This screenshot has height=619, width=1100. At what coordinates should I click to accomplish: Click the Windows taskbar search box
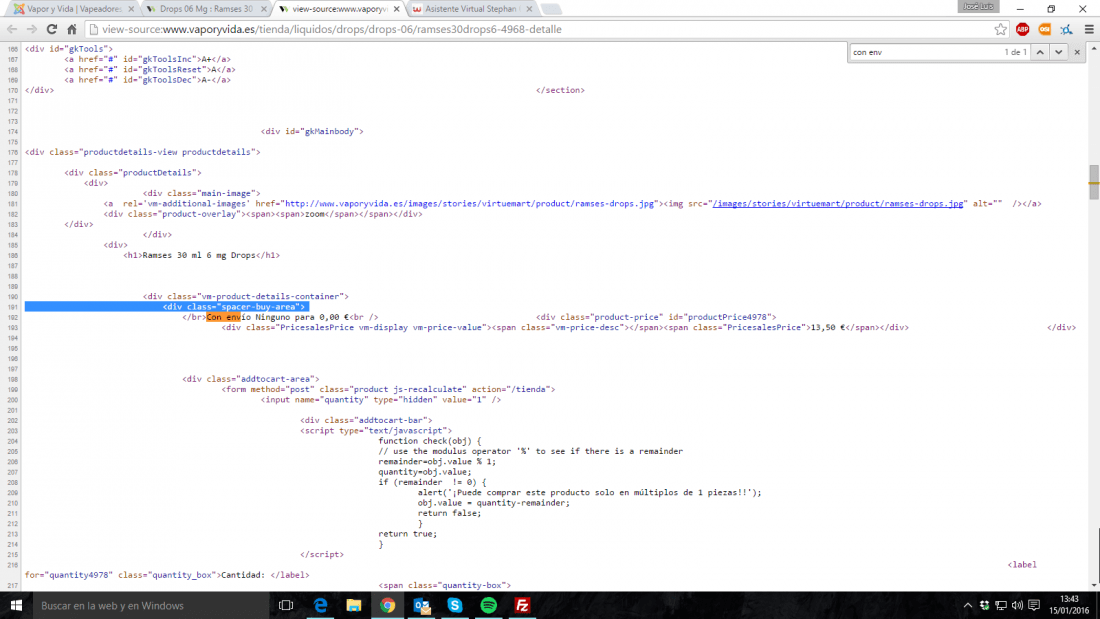click(150, 605)
